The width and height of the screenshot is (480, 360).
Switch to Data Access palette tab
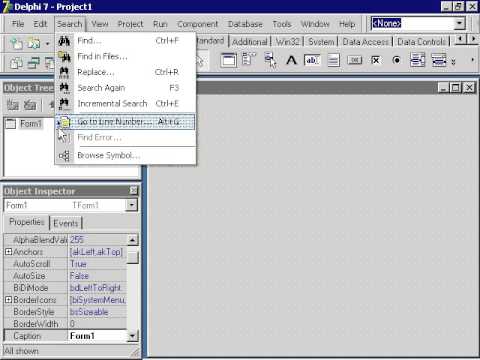click(x=365, y=42)
